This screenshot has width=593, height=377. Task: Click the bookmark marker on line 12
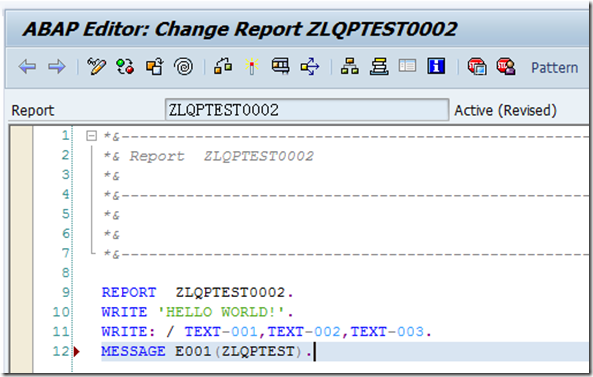pyautogui.click(x=77, y=351)
